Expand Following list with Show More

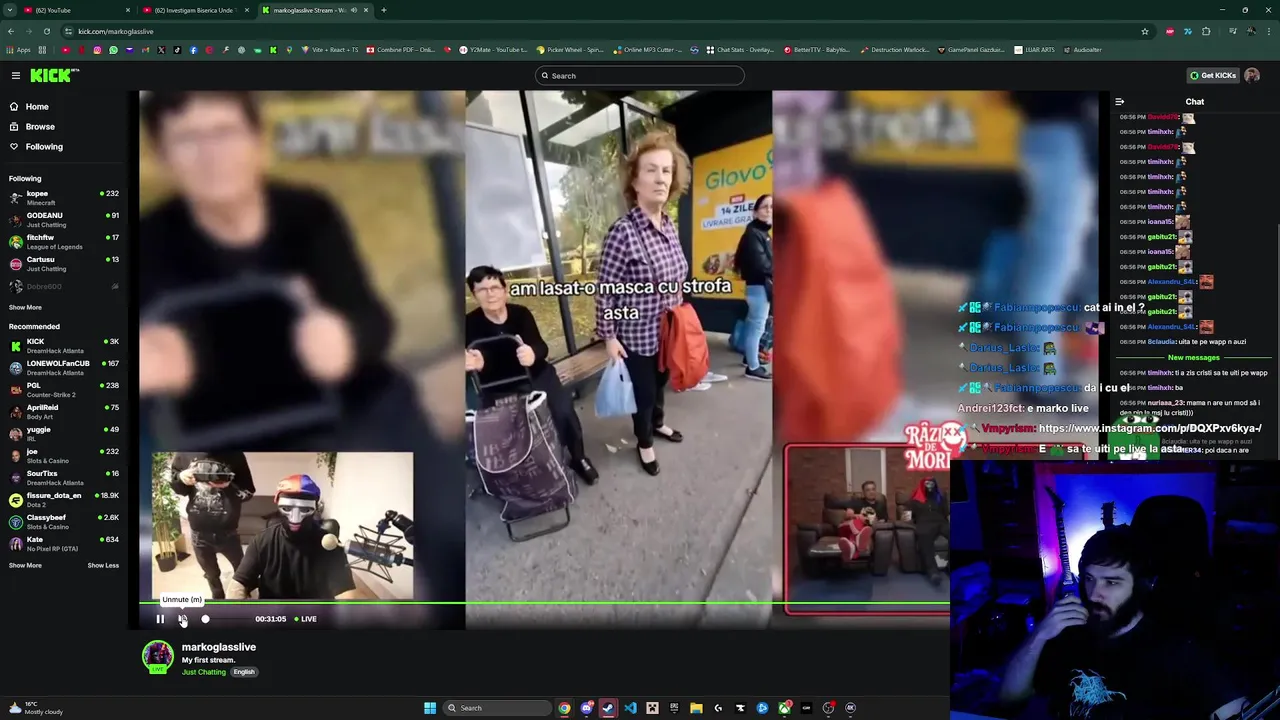point(25,308)
